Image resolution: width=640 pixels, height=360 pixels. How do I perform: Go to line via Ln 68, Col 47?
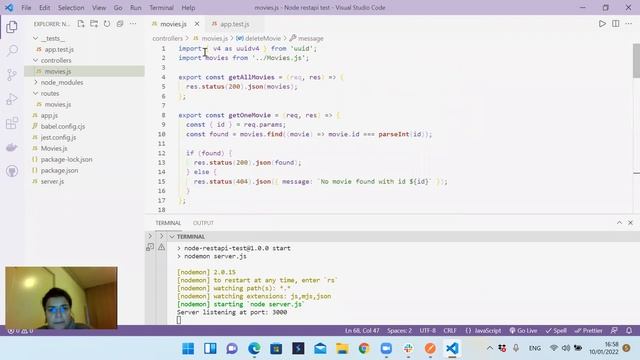[x=362, y=331]
